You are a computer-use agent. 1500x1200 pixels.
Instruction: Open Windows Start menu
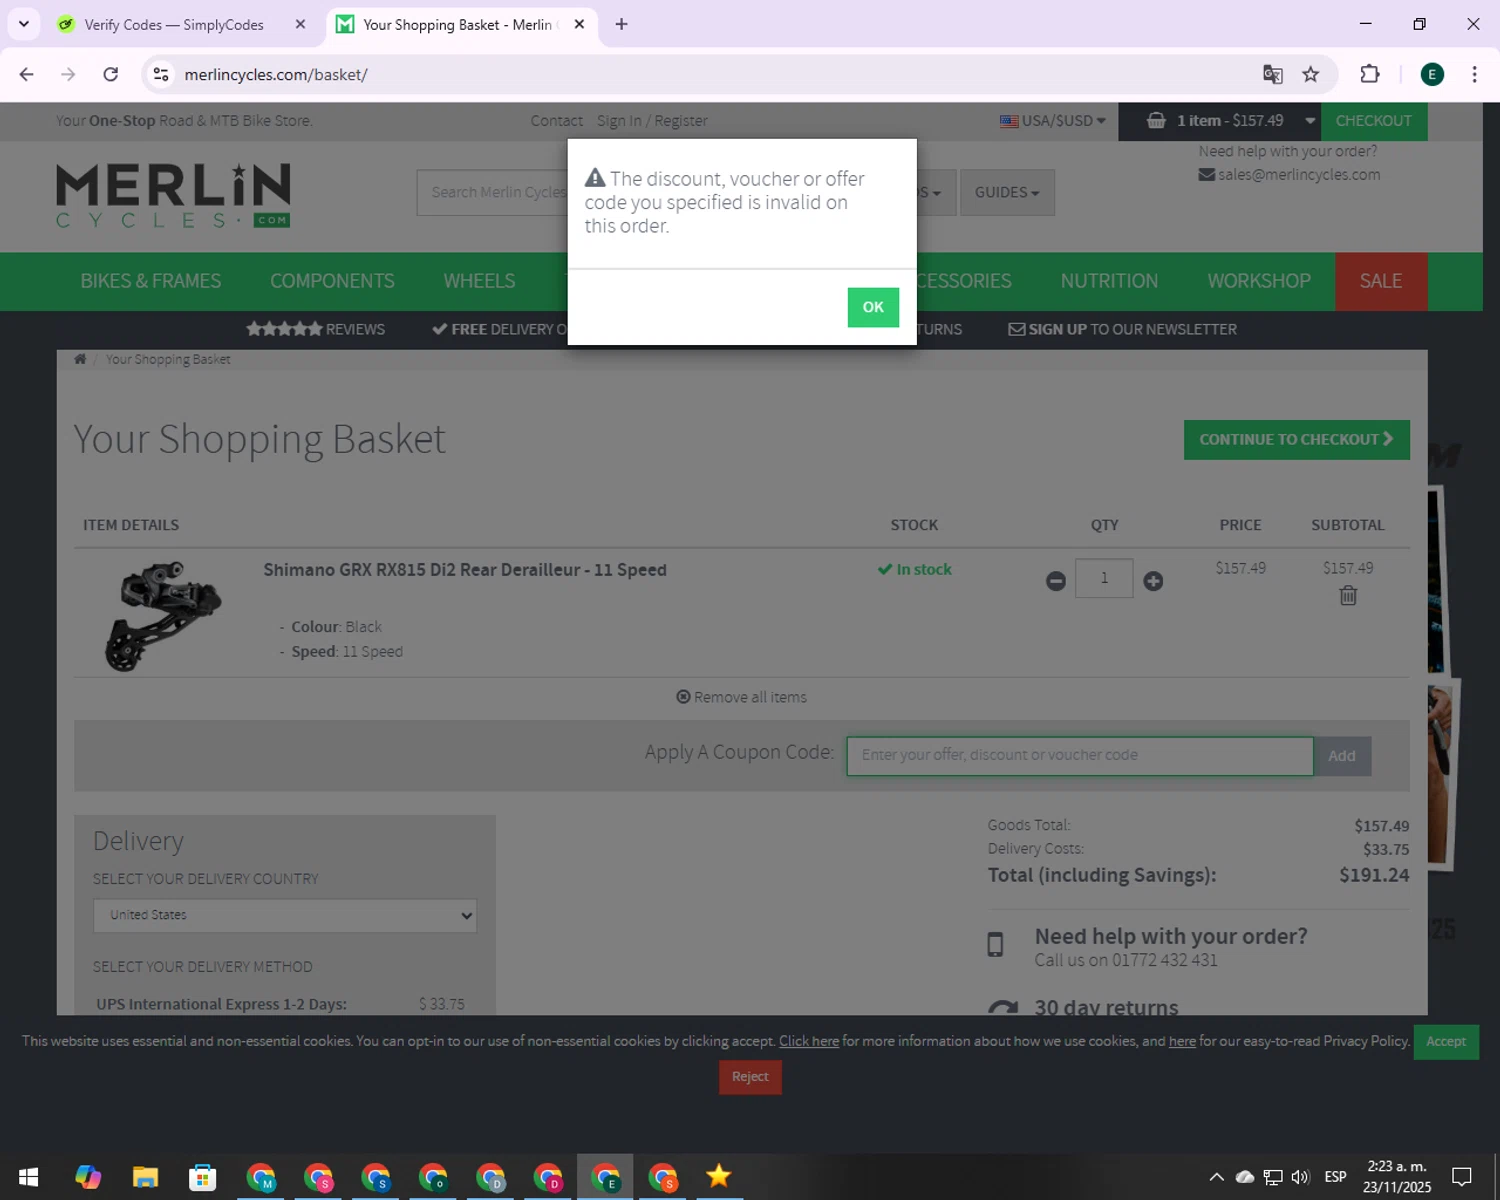click(x=29, y=1177)
